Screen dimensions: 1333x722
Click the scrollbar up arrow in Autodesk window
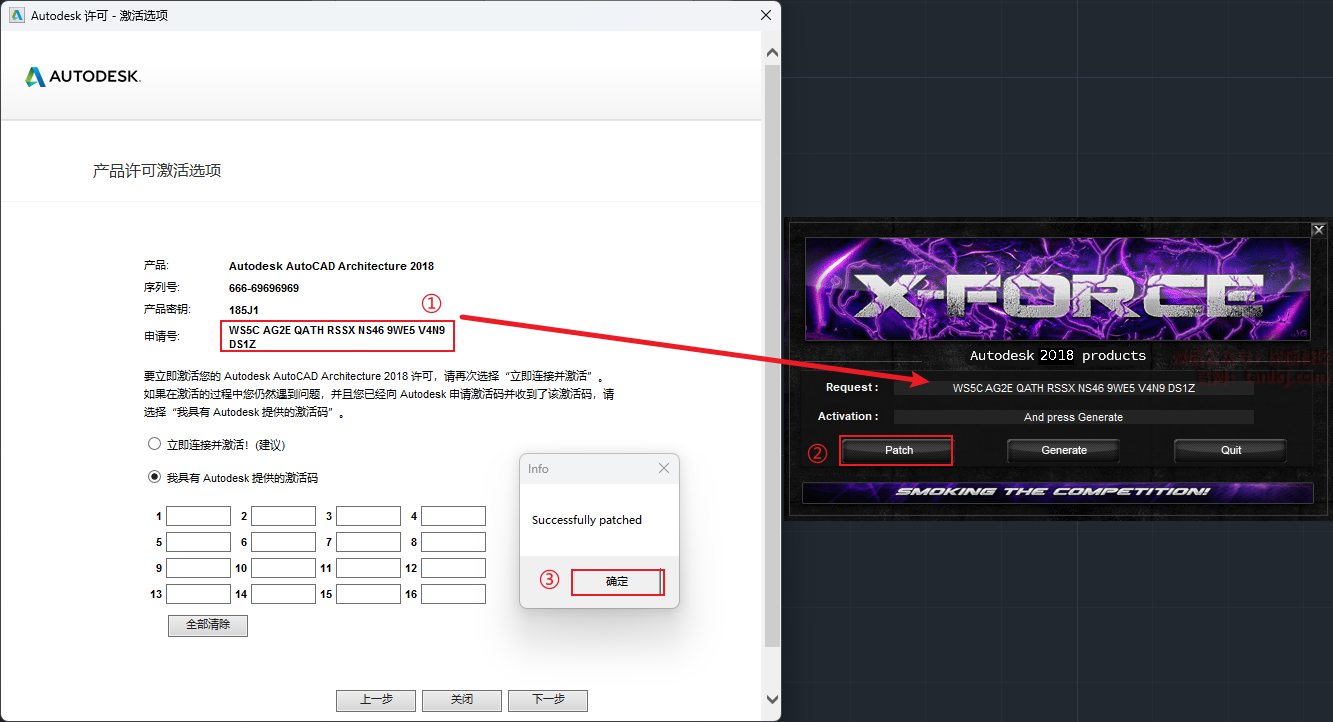click(x=771, y=52)
